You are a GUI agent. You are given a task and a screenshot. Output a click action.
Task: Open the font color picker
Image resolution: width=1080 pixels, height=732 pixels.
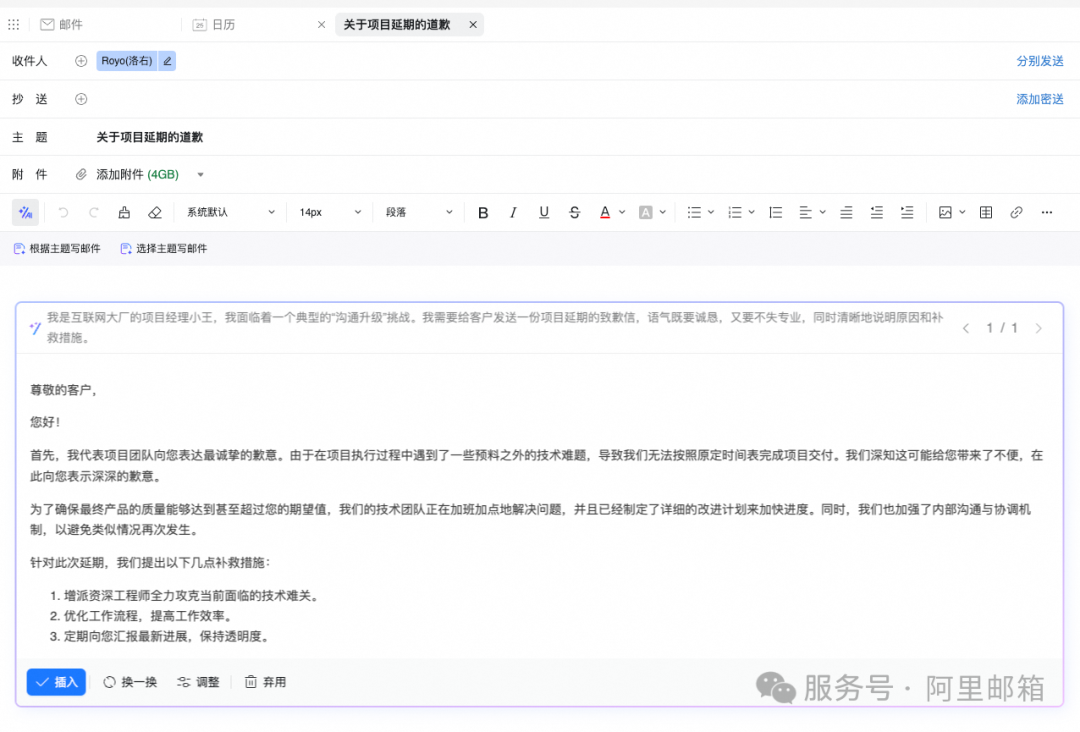(605, 212)
